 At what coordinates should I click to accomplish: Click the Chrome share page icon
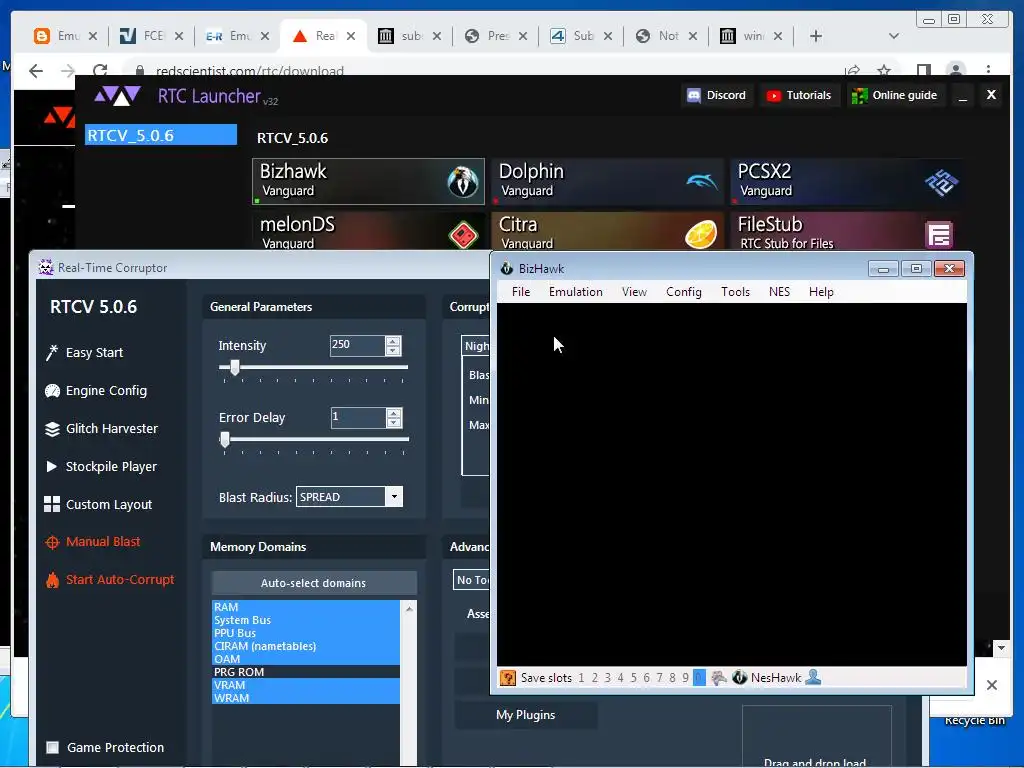(x=852, y=70)
